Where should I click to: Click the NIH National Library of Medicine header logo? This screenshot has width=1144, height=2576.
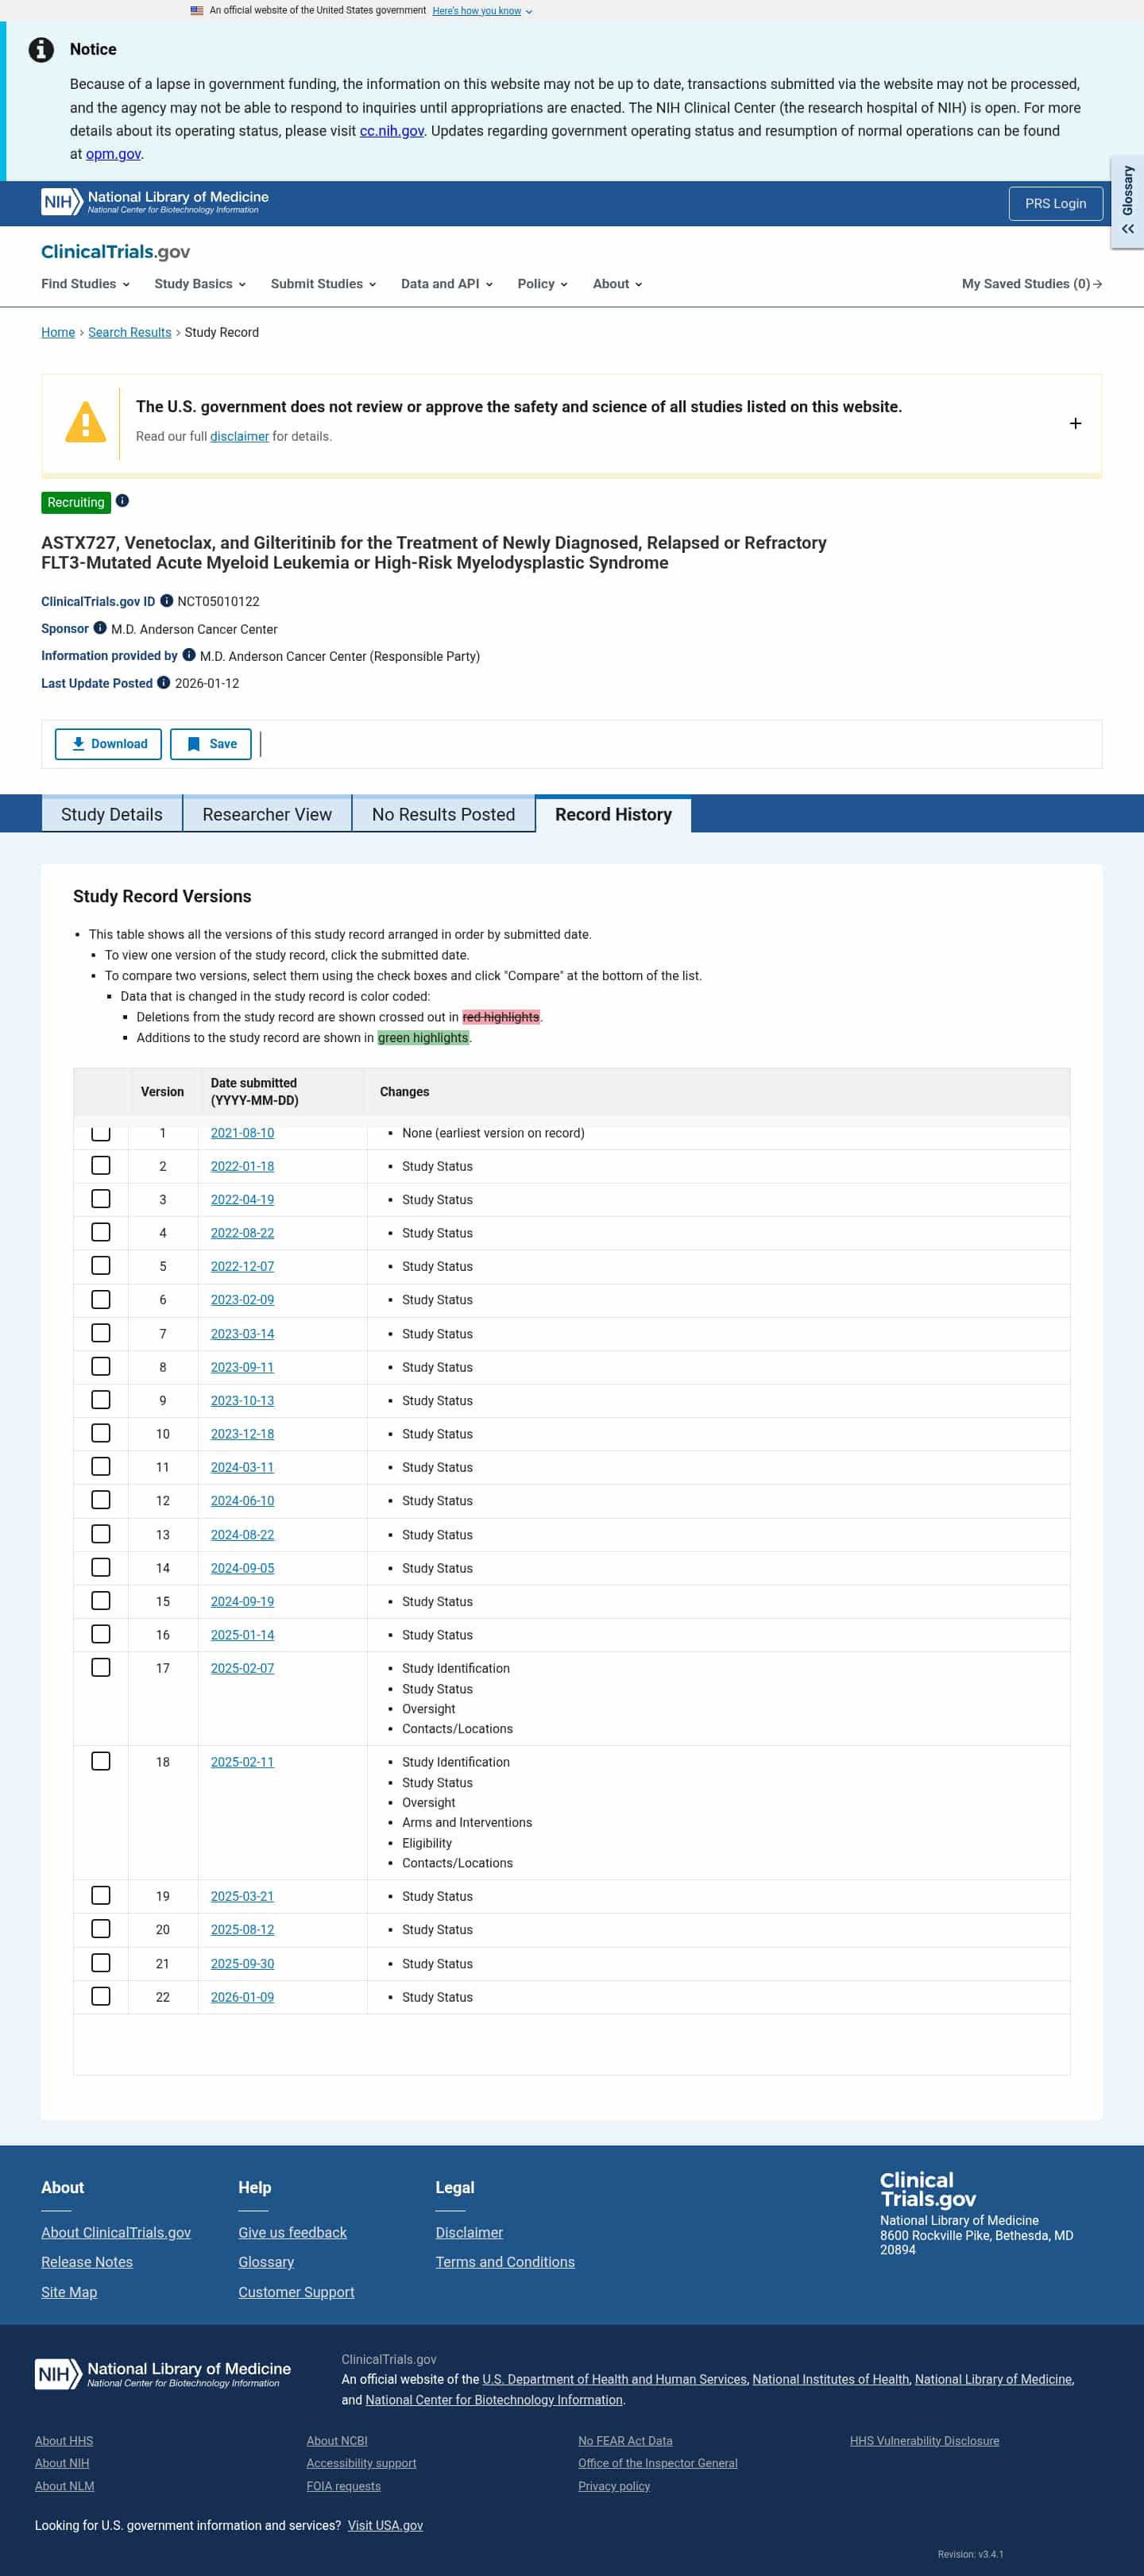(155, 202)
